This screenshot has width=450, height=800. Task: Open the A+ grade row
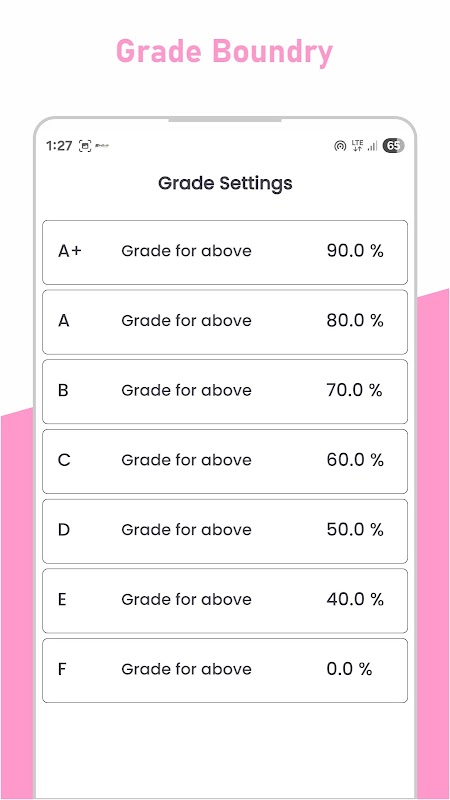click(225, 252)
